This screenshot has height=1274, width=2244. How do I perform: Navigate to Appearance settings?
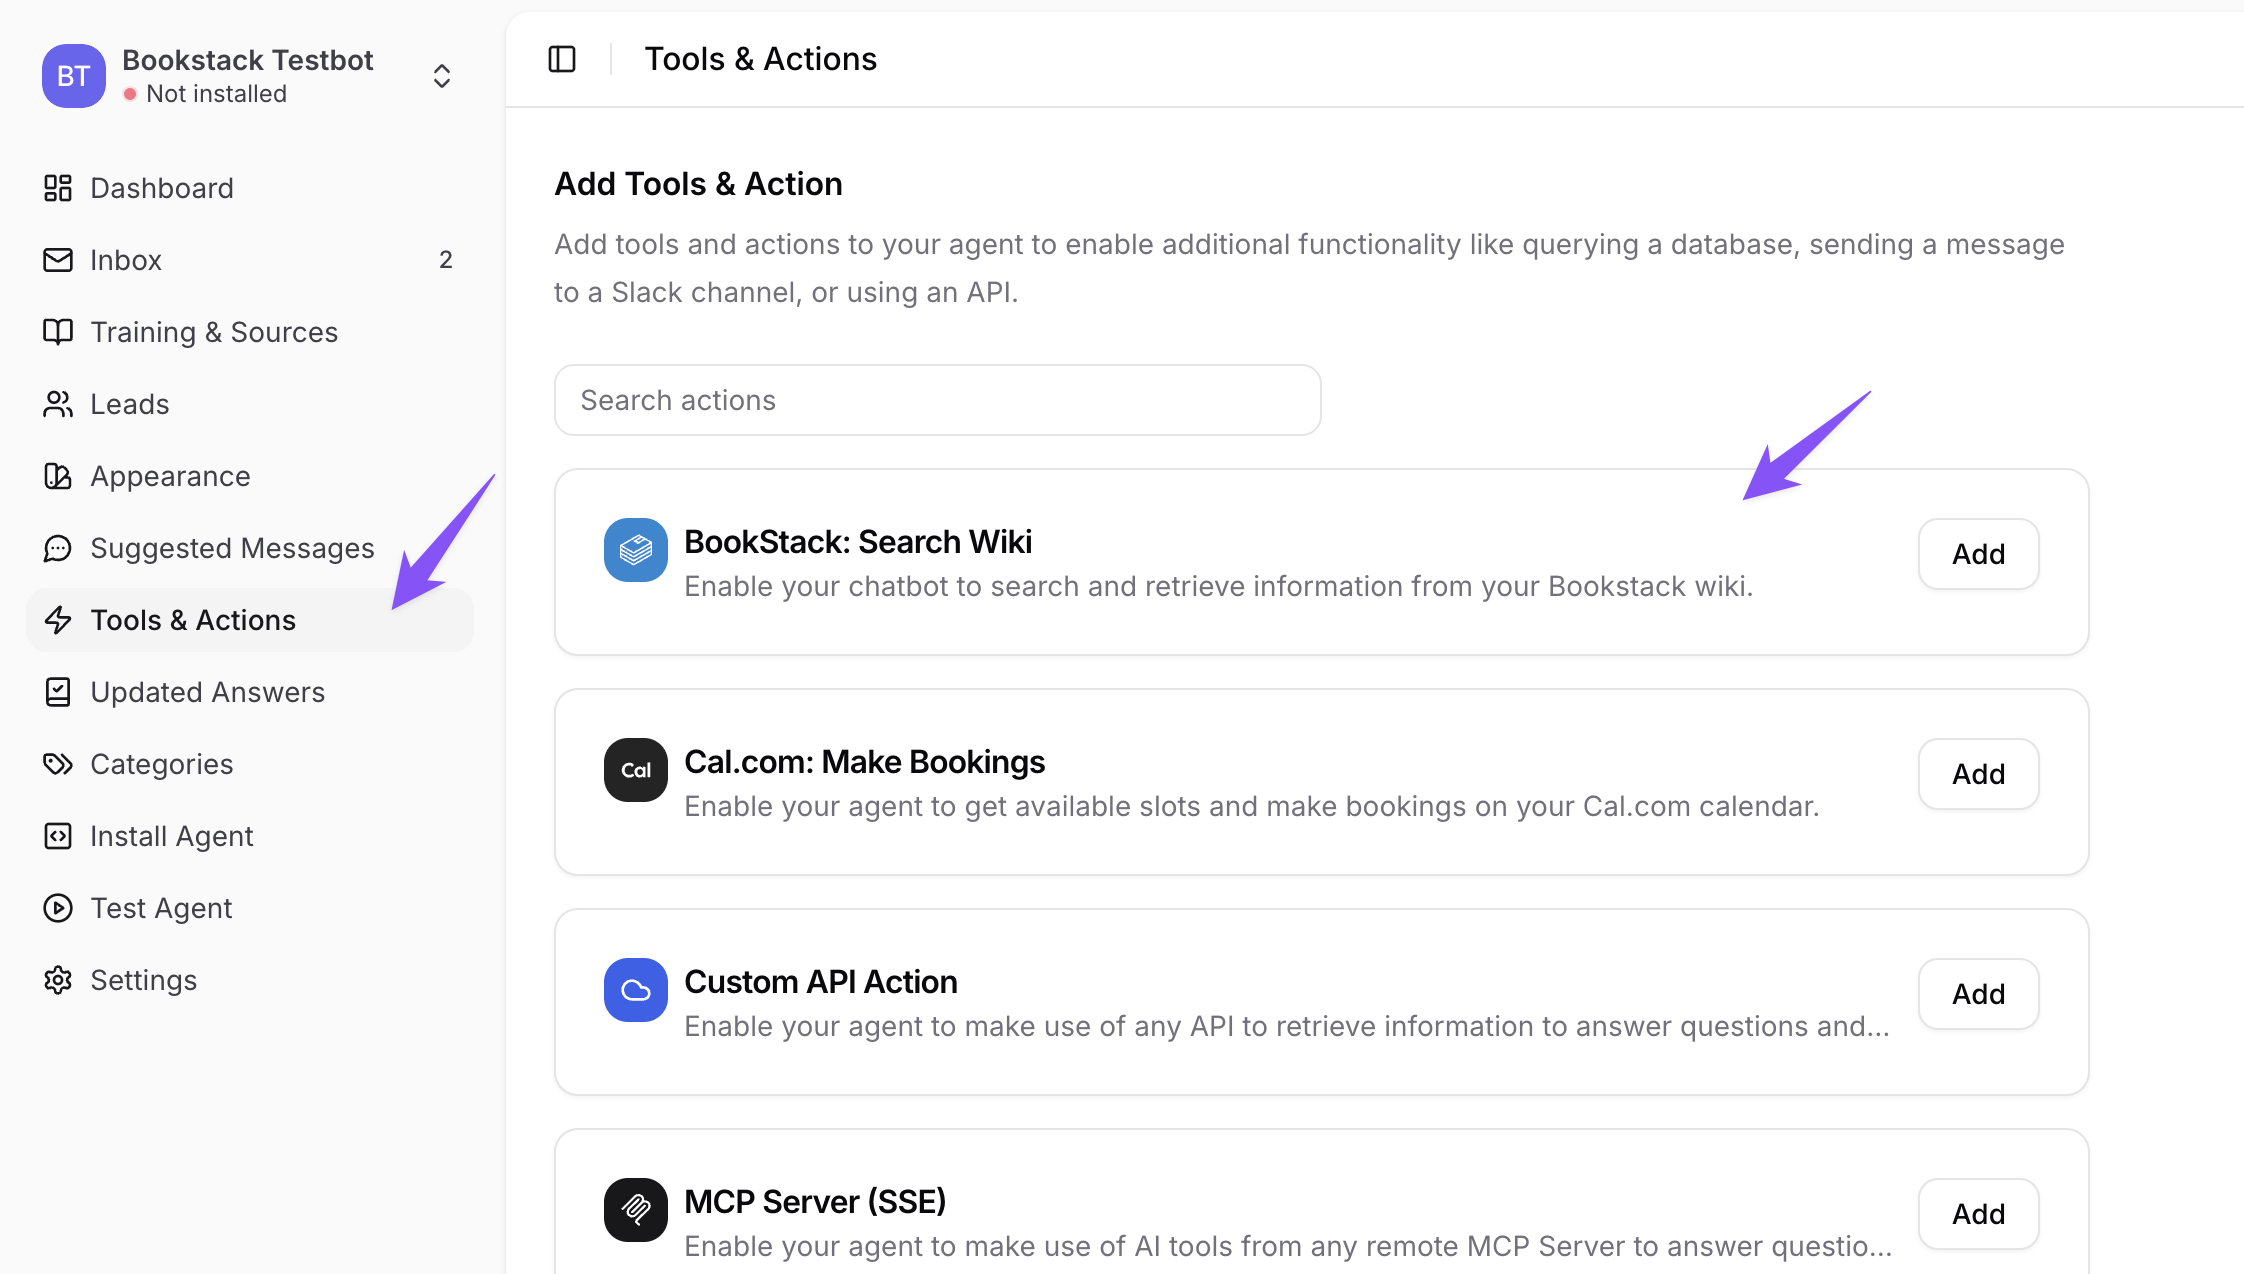(x=170, y=476)
